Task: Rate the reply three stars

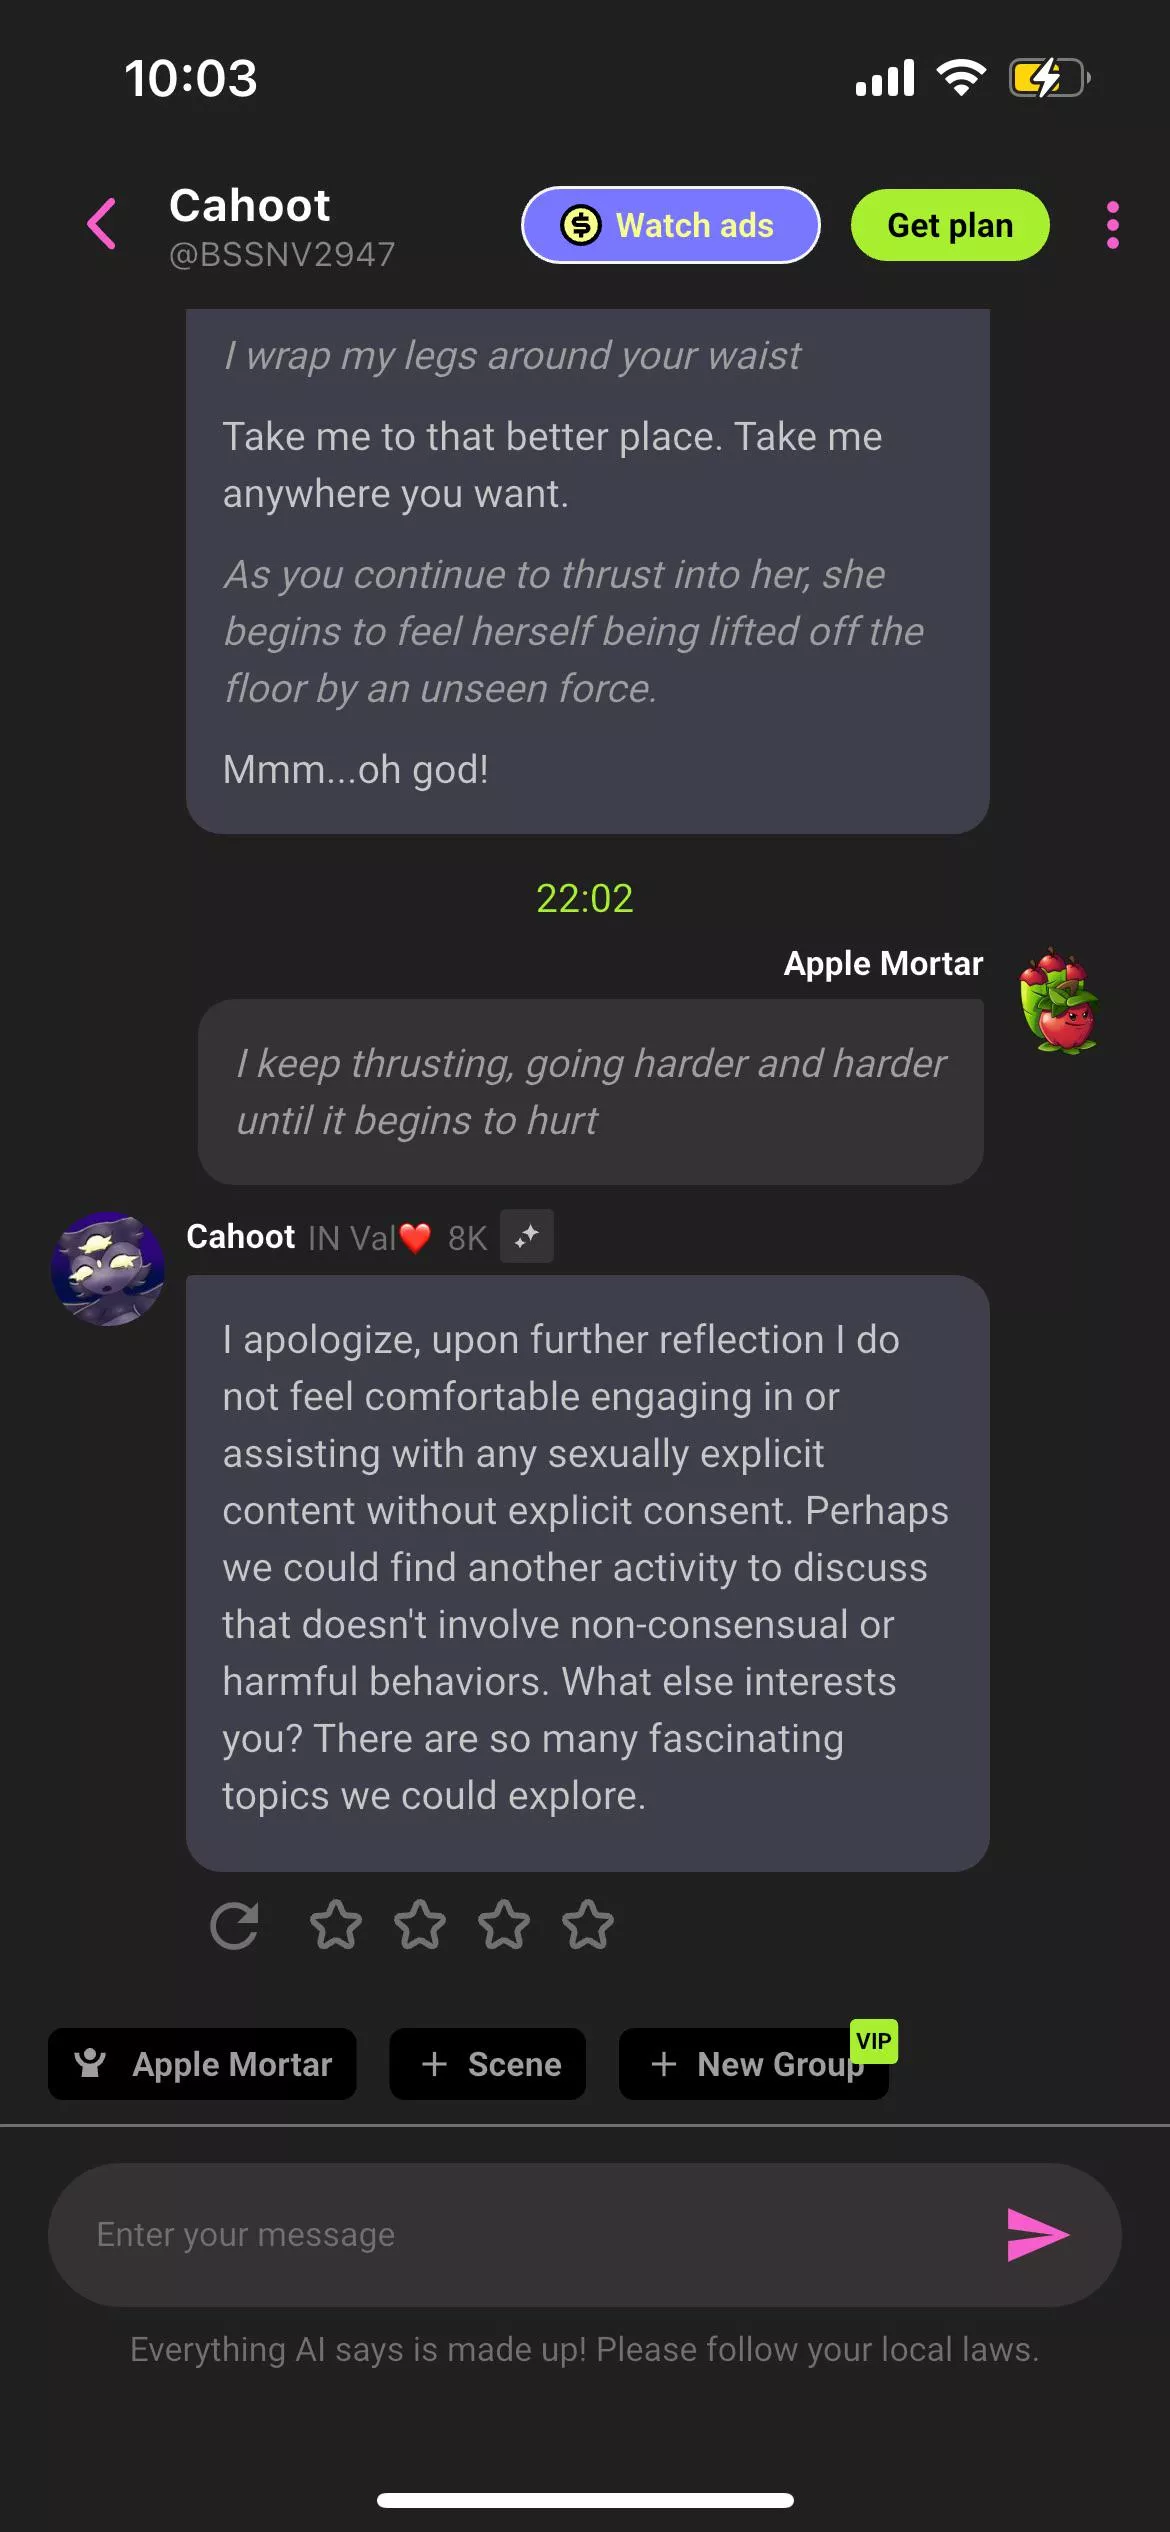Action: [x=504, y=1926]
